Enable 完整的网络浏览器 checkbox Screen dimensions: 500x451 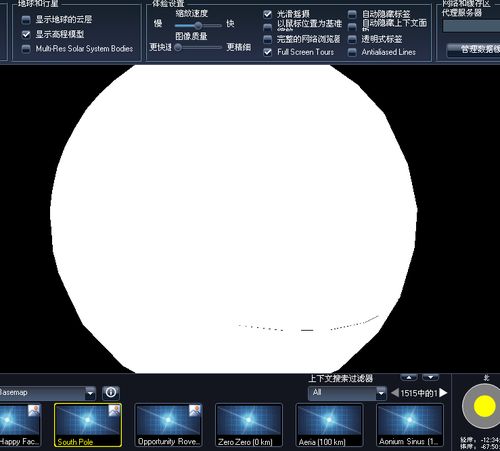pyautogui.click(x=268, y=39)
